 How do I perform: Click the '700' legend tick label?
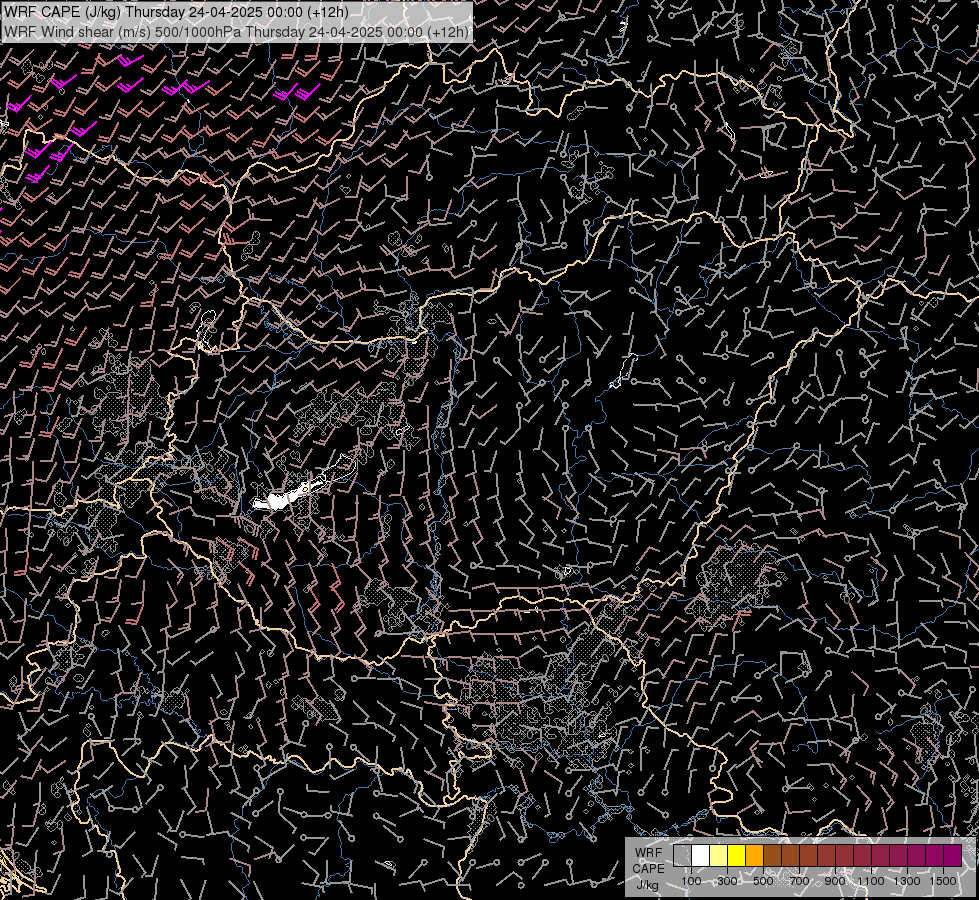click(x=799, y=881)
